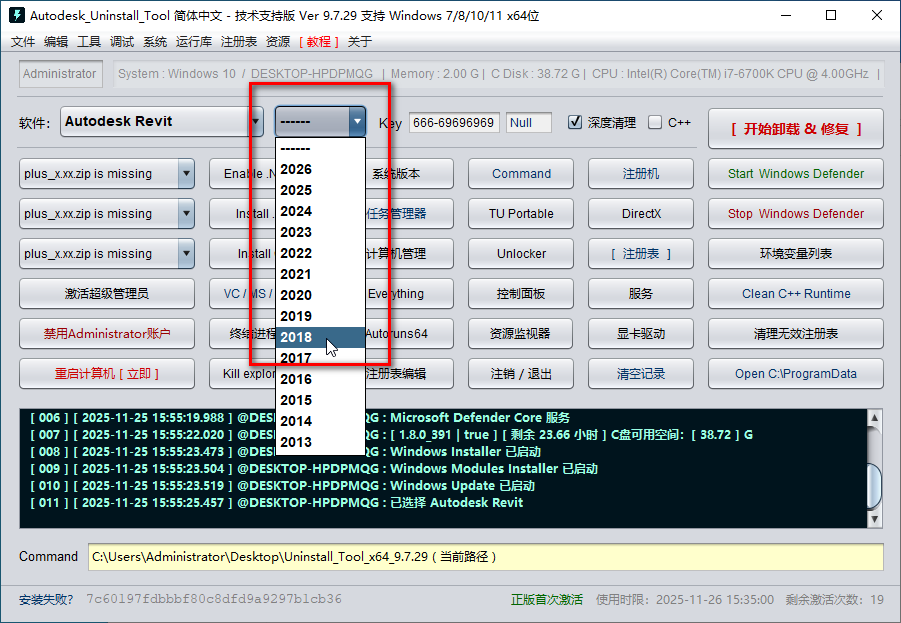Click Start Windows Defender button

coord(796,174)
